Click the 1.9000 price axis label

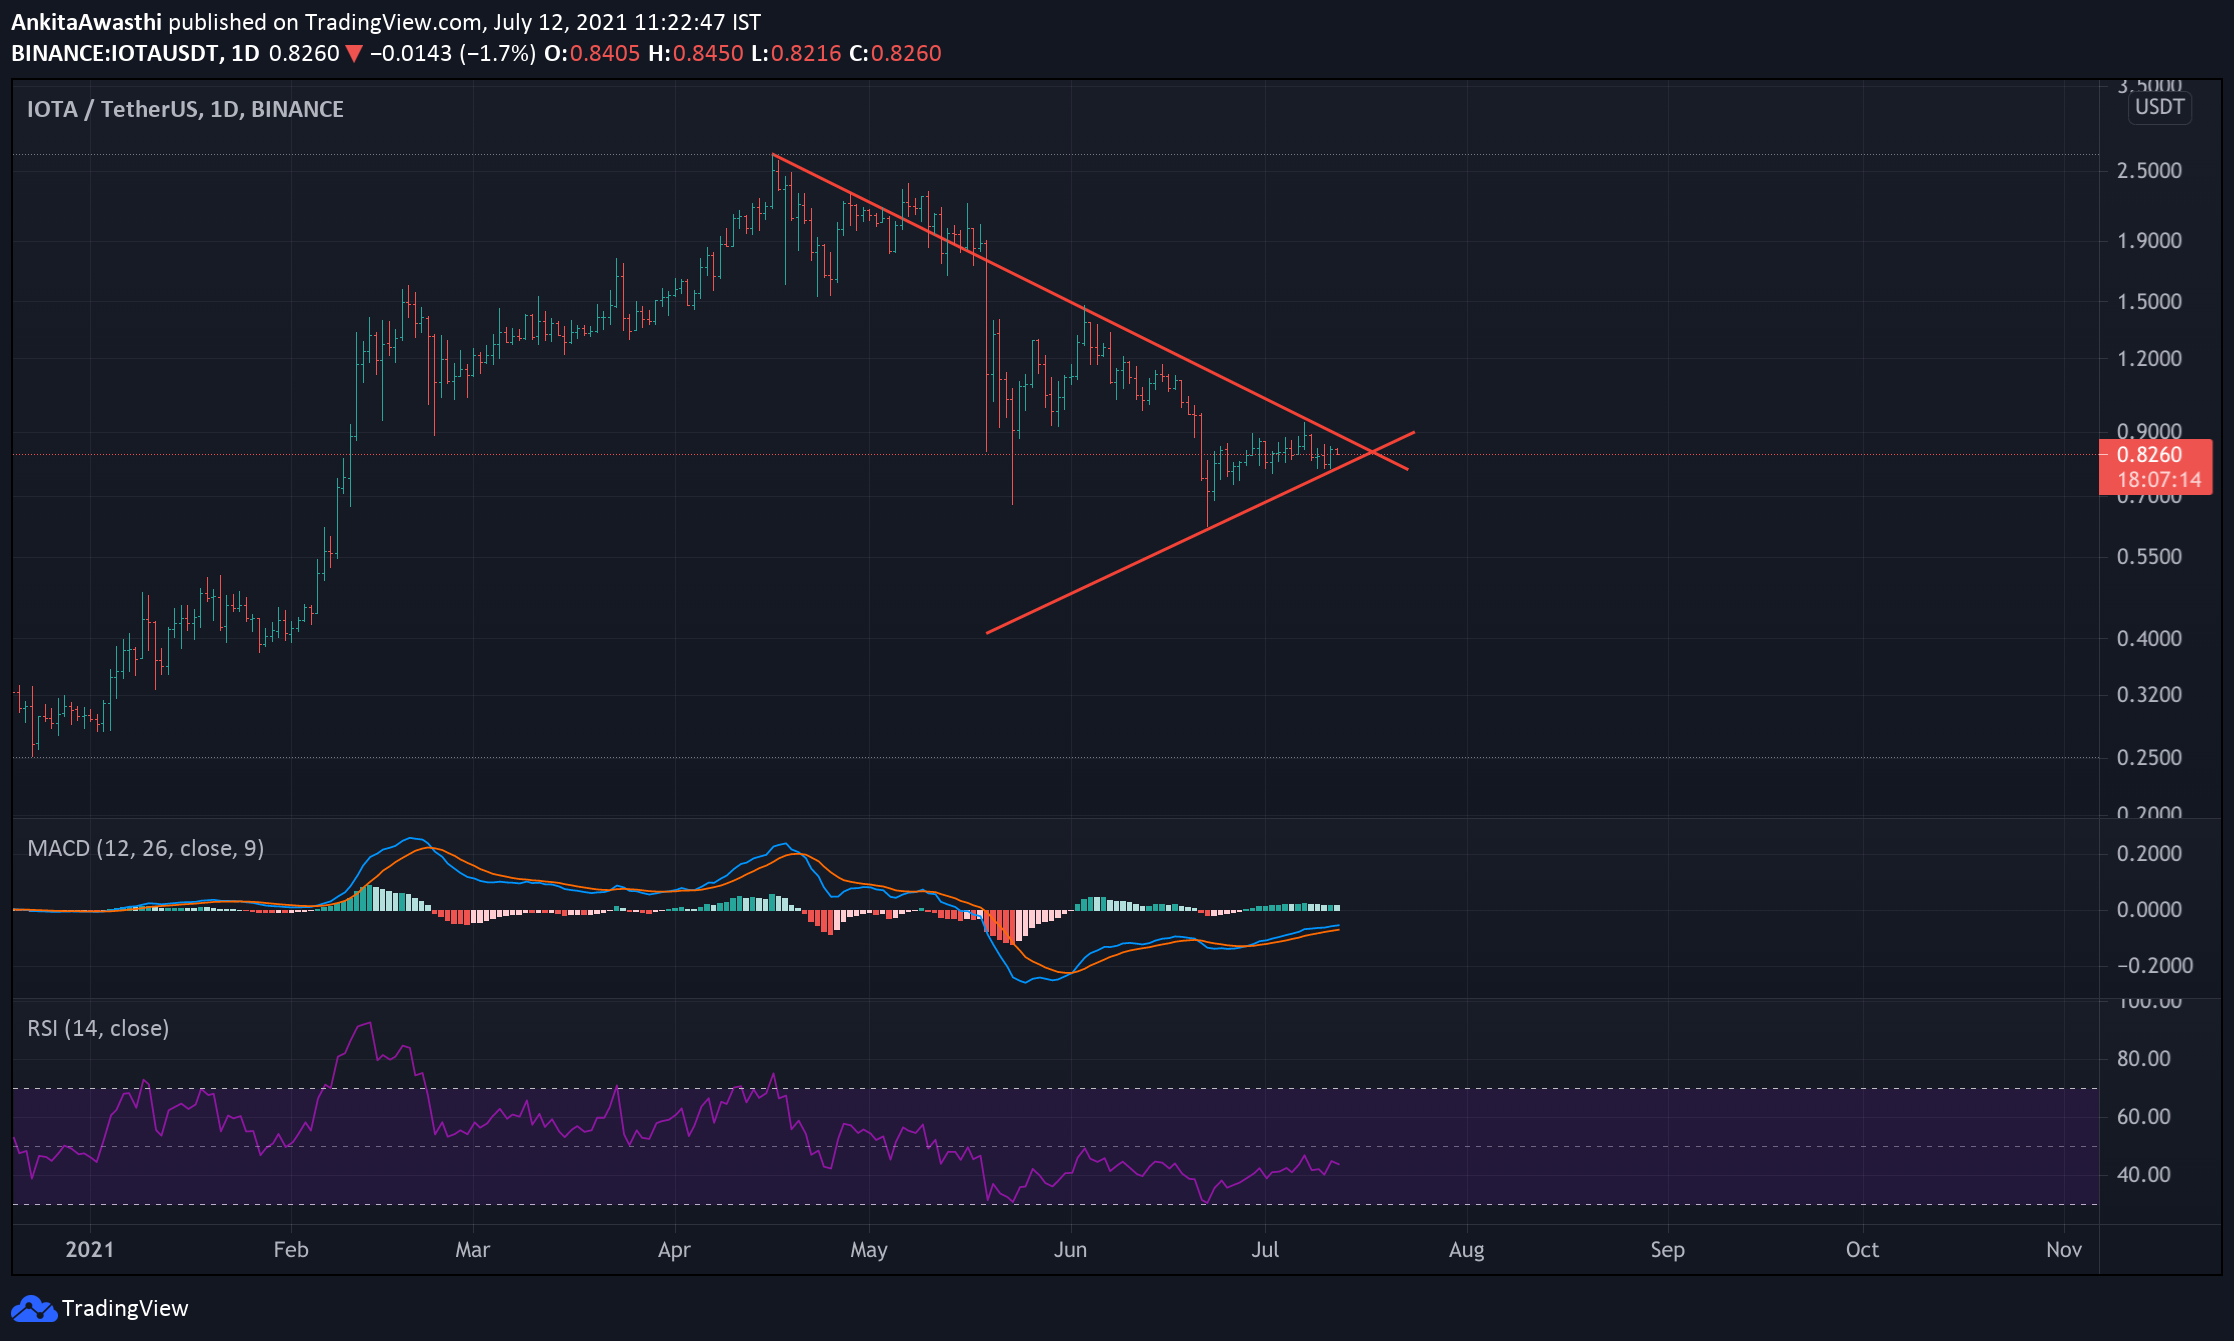2149,240
